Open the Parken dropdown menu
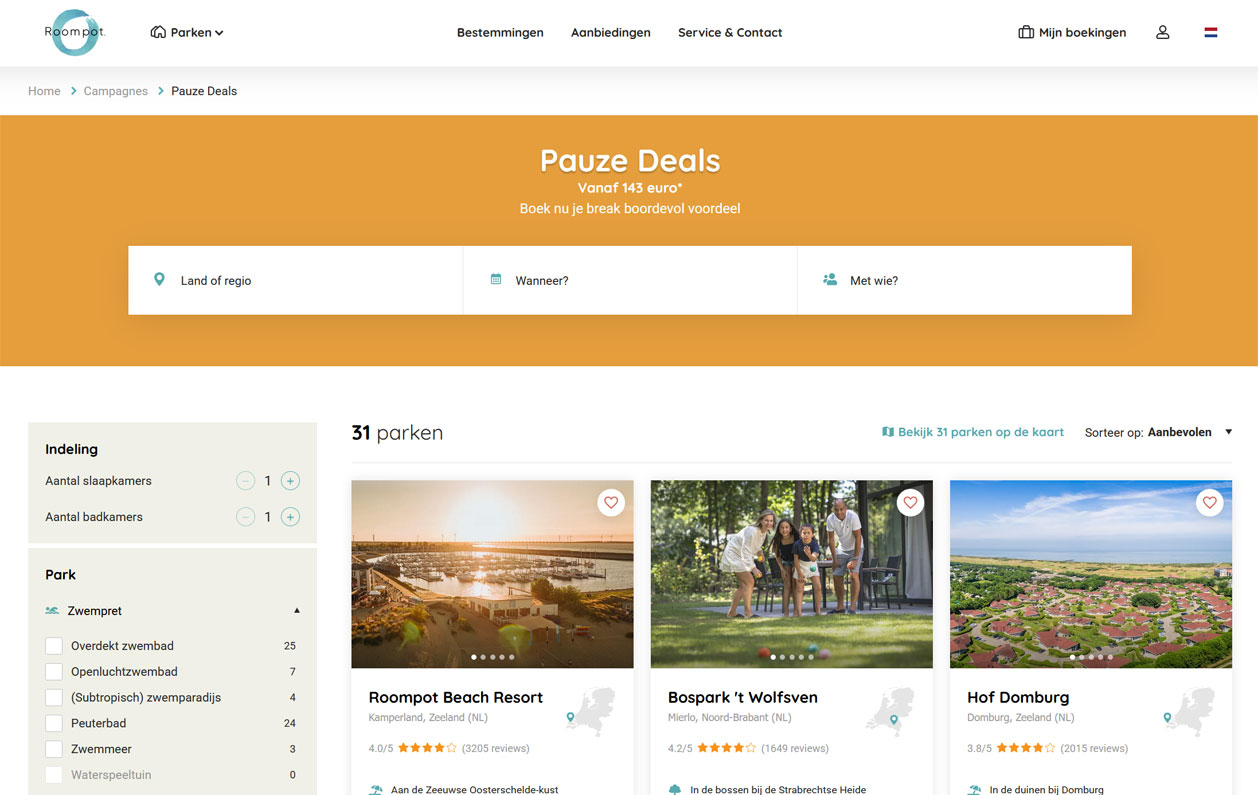 point(187,32)
